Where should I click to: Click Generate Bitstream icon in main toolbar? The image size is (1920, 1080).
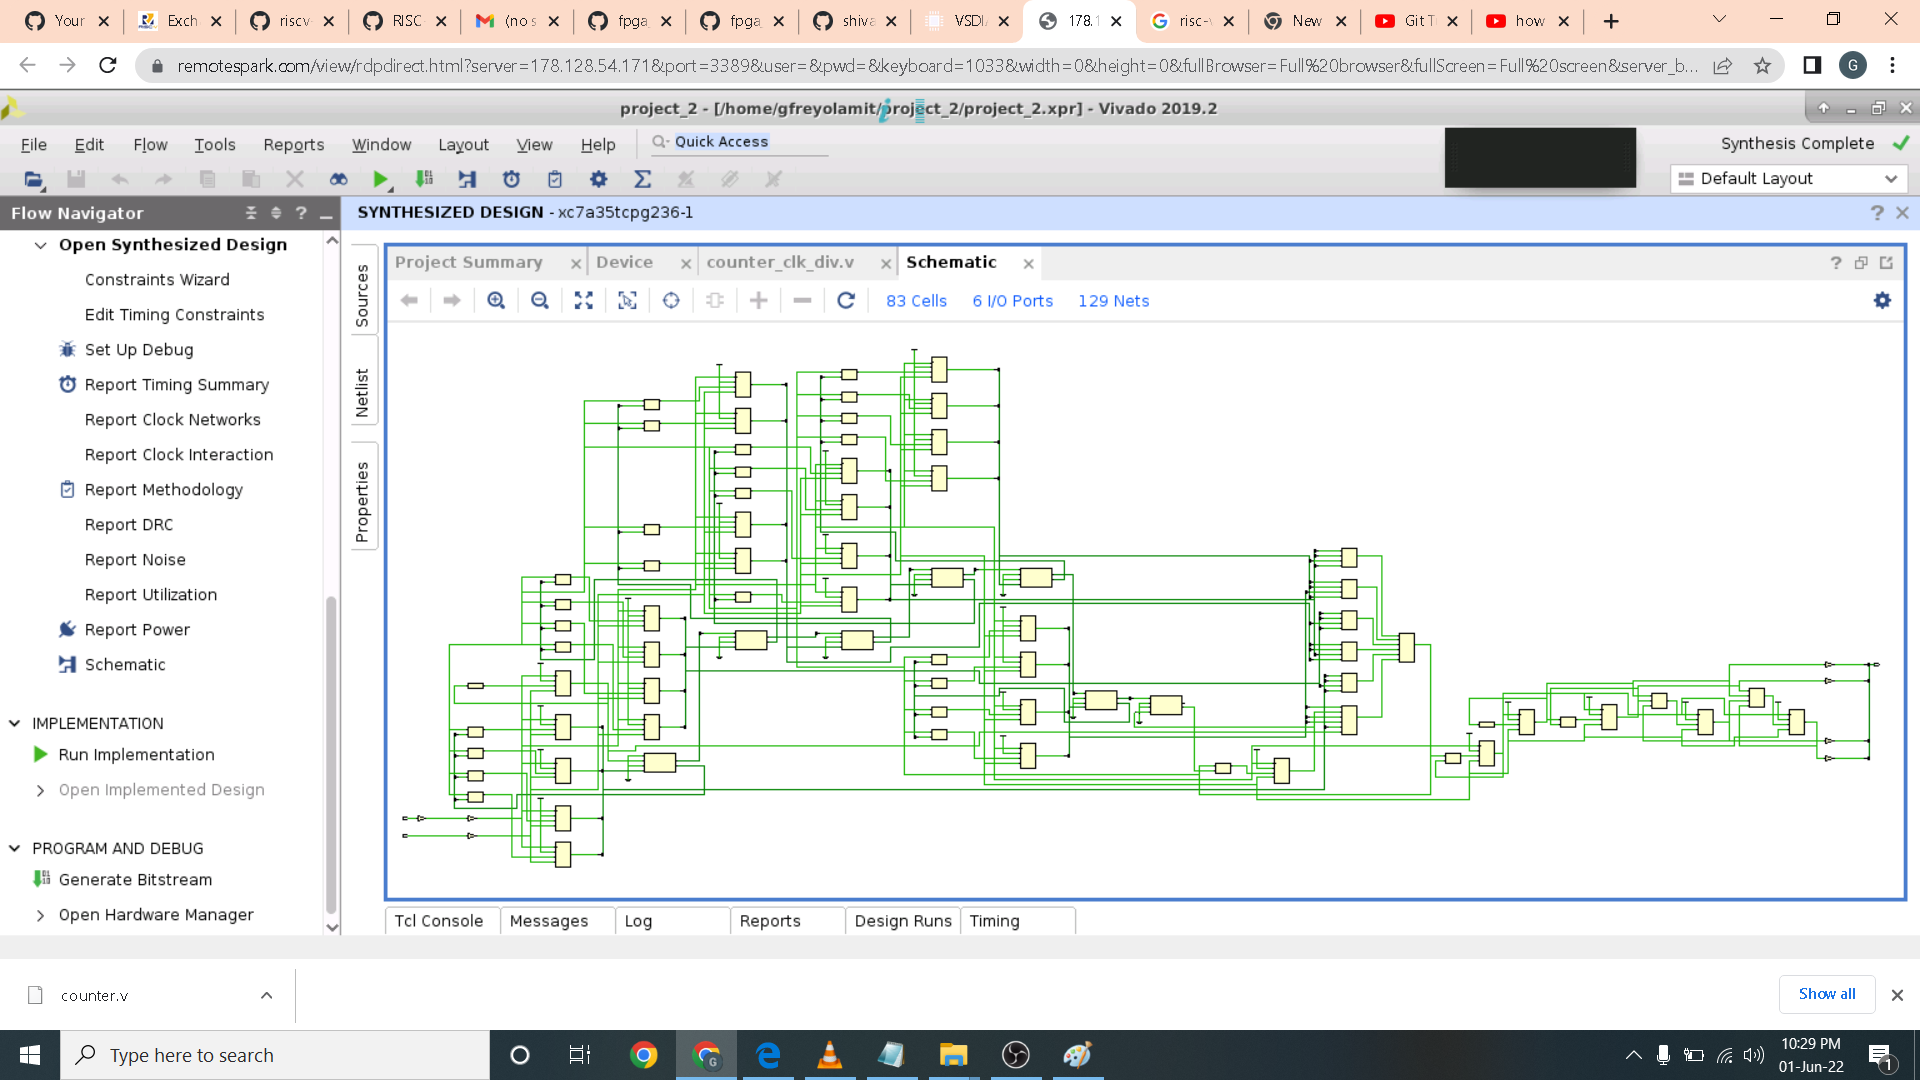424,179
